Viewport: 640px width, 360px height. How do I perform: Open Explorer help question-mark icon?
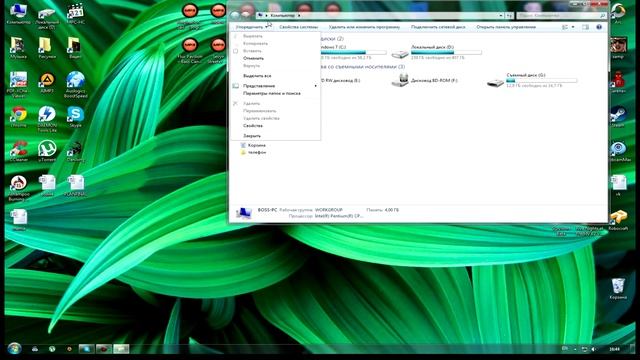coord(599,27)
